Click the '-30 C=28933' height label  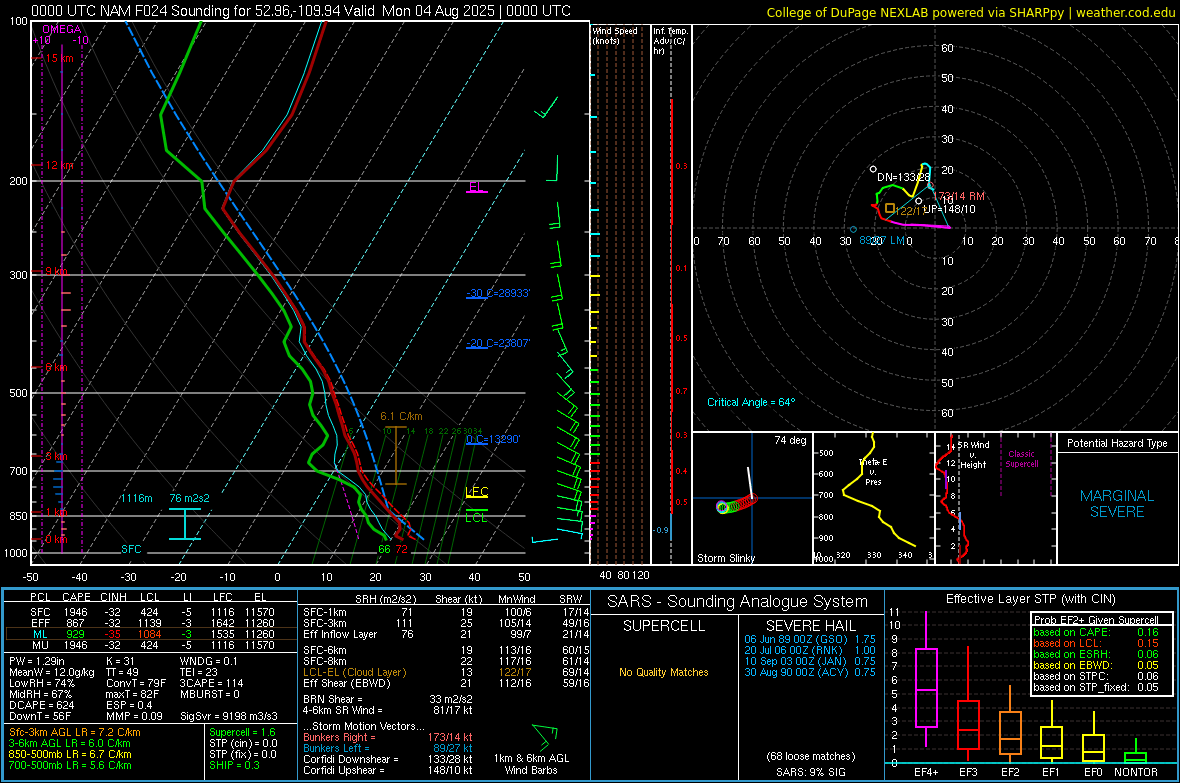click(x=497, y=293)
